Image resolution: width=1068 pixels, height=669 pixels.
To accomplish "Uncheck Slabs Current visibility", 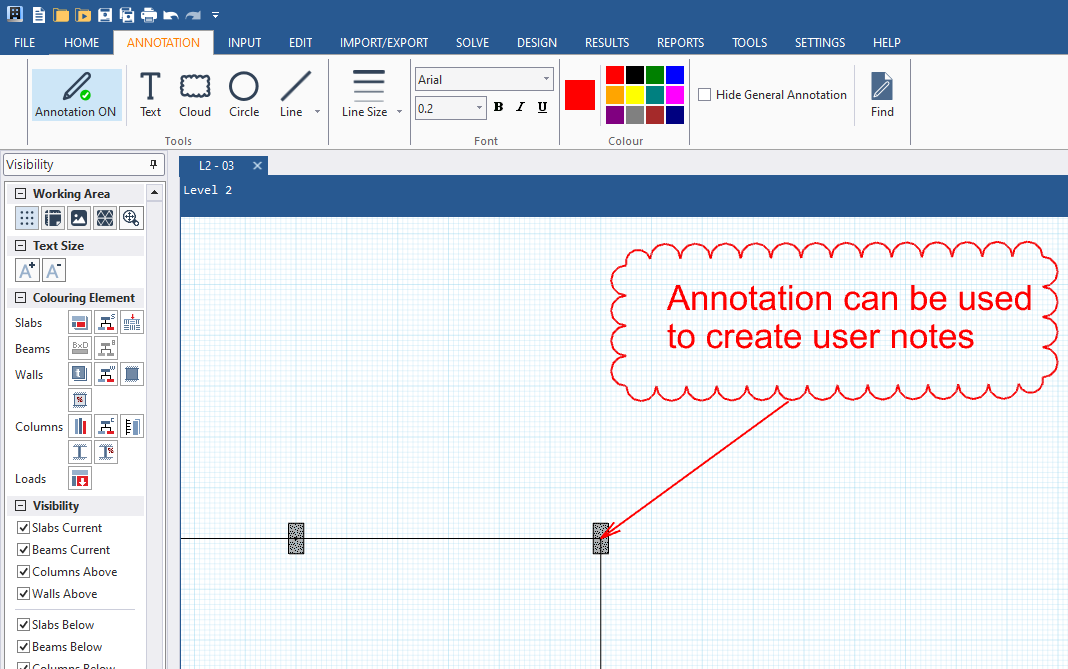I will (x=23, y=528).
